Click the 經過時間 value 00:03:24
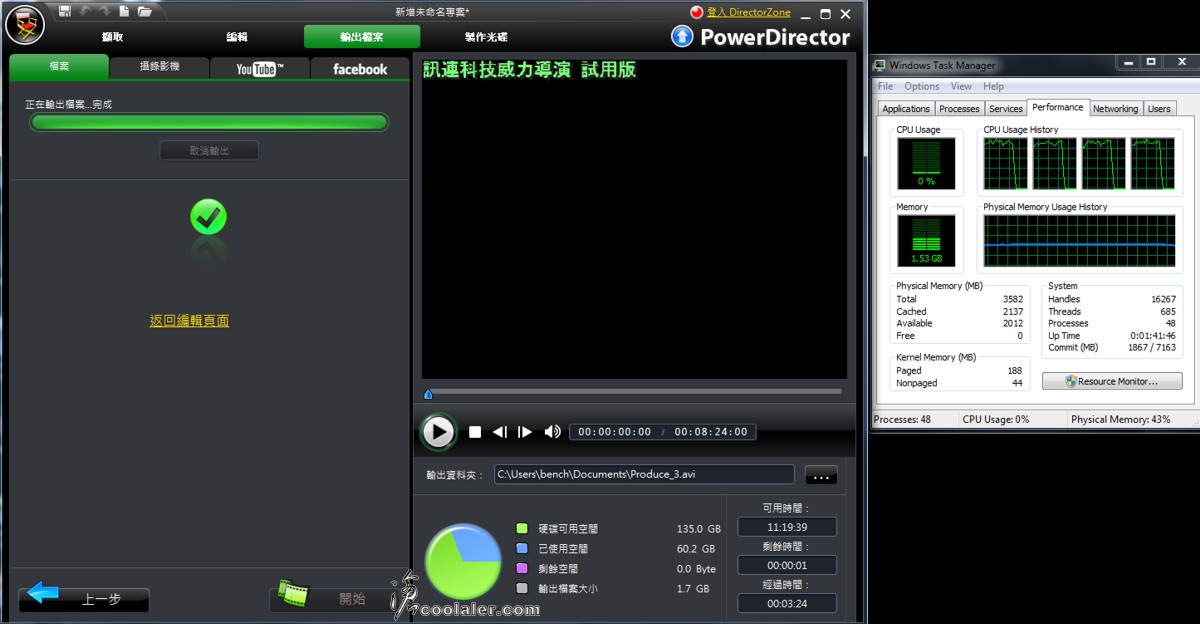The image size is (1200, 624). pos(787,603)
